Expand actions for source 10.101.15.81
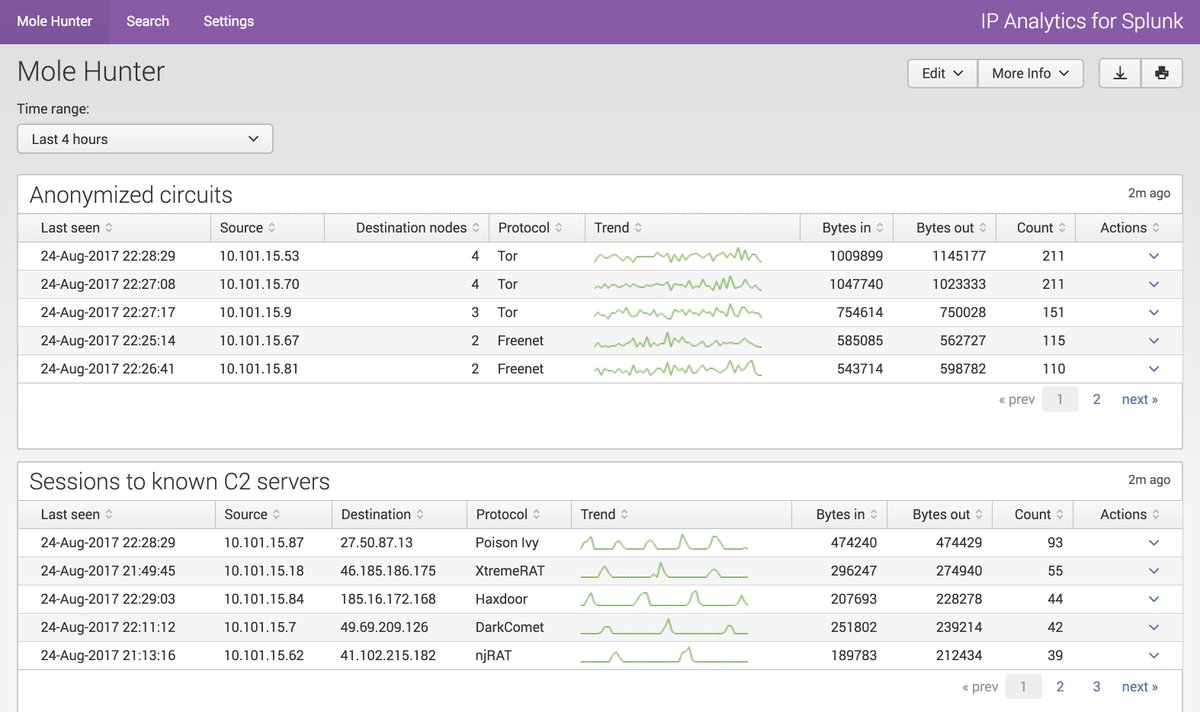Screen dimensions: 1200x712 point(1154,368)
